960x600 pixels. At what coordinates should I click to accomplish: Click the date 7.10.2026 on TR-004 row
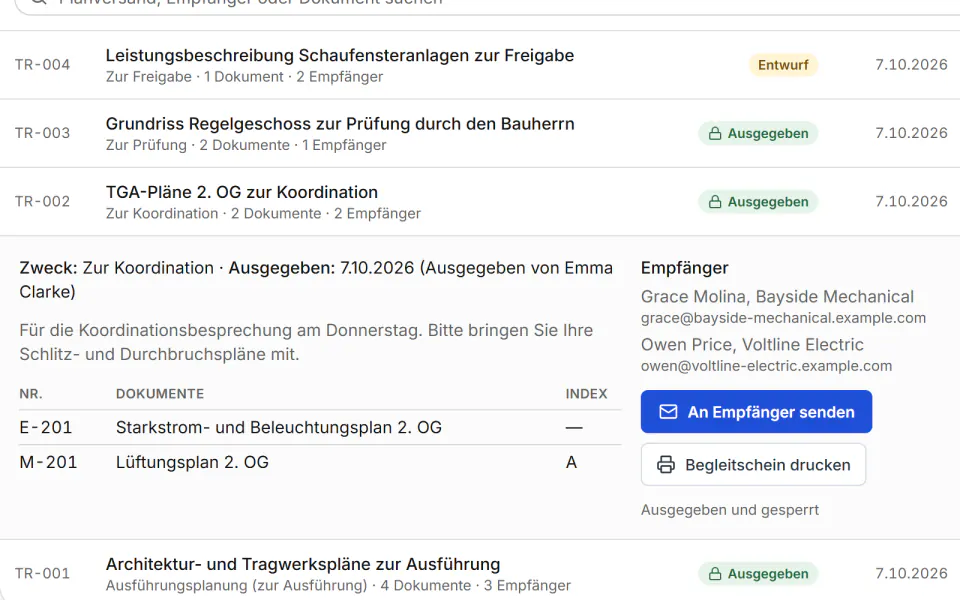(x=911, y=65)
